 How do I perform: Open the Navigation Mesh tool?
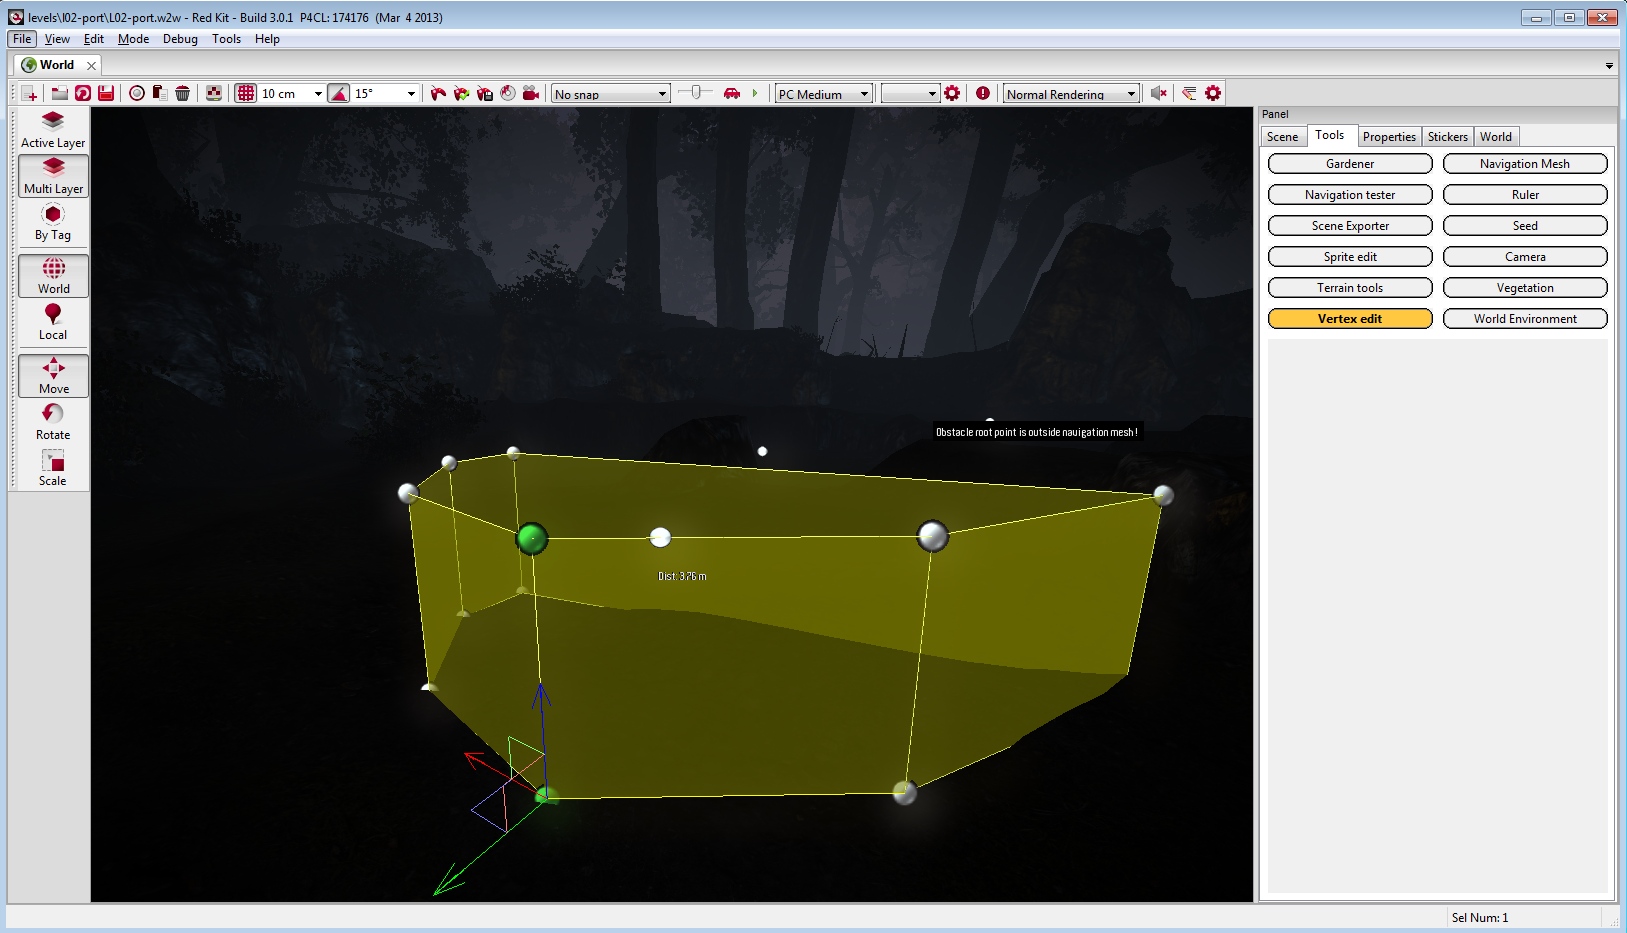pos(1525,164)
